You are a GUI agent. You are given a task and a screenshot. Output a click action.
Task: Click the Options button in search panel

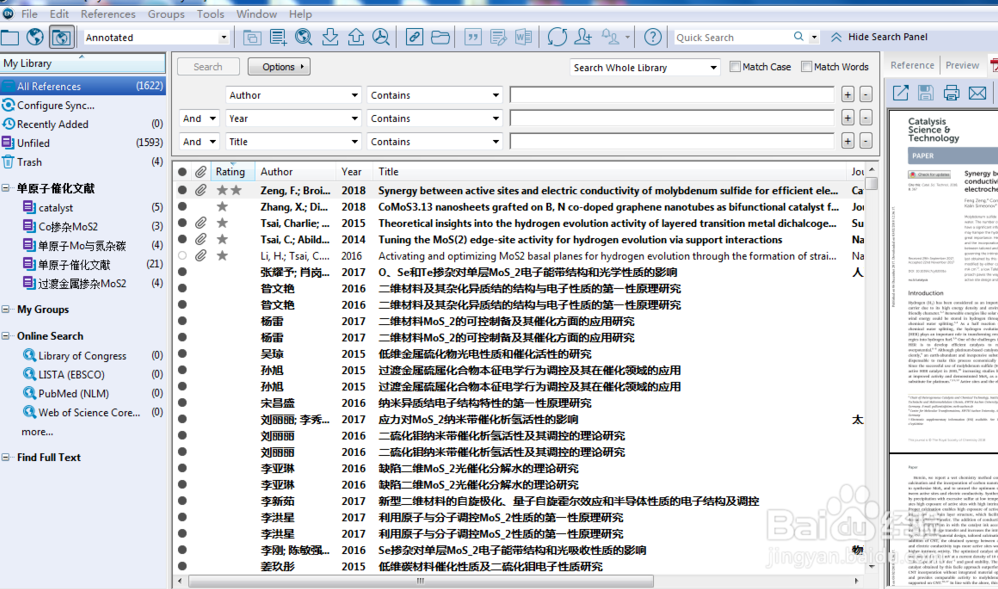pyautogui.click(x=279, y=67)
